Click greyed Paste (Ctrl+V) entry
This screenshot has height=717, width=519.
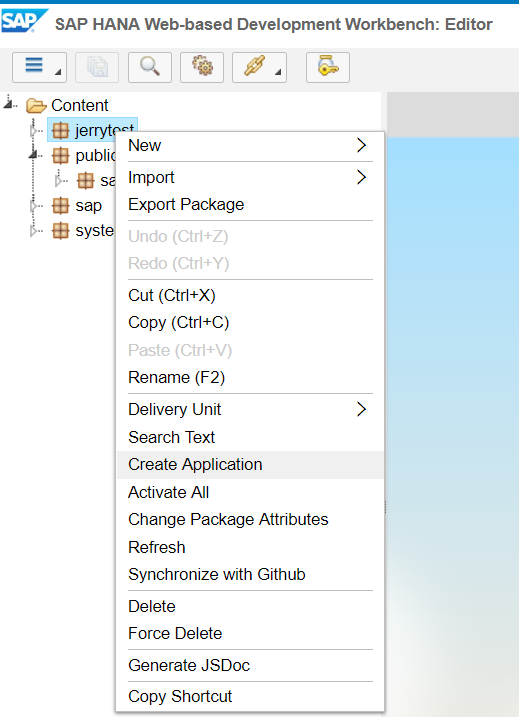(250, 350)
